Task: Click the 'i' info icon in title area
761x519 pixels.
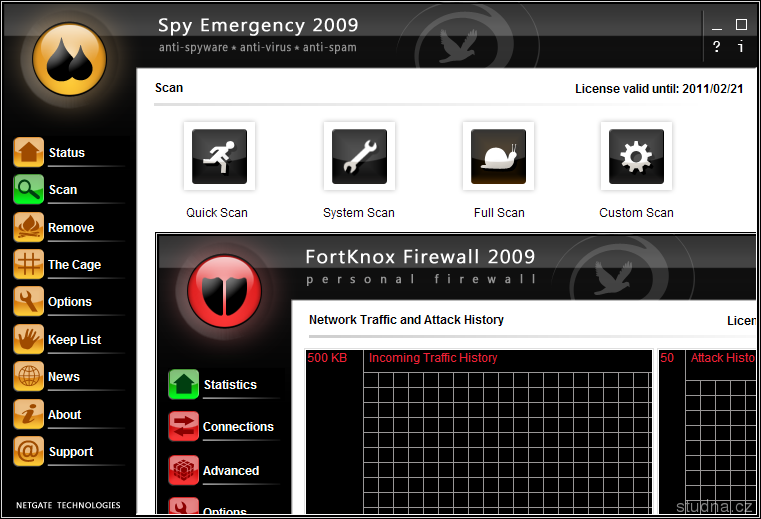Action: pyautogui.click(x=741, y=47)
